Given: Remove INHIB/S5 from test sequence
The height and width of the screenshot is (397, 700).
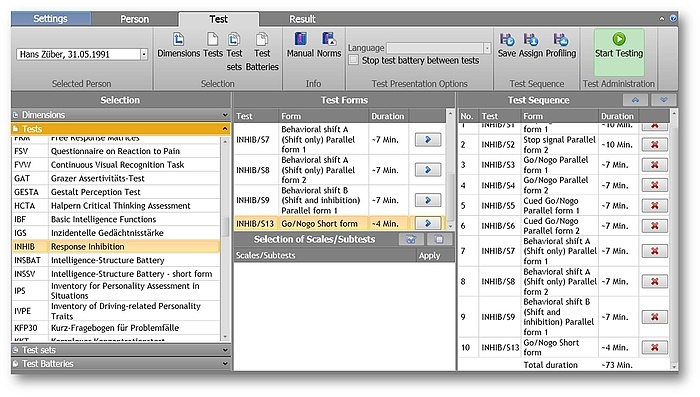Looking at the screenshot, I should click(x=654, y=205).
